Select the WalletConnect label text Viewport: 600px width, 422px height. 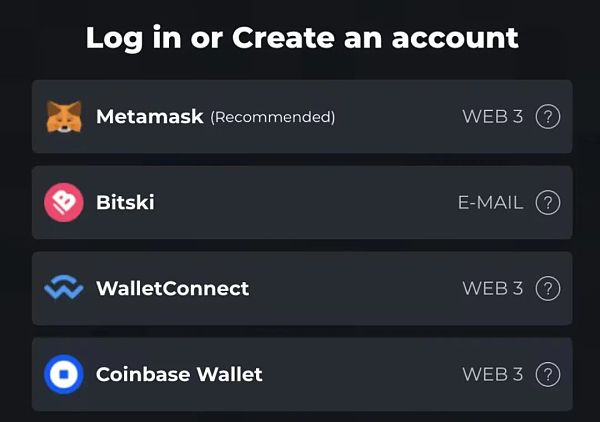click(172, 289)
